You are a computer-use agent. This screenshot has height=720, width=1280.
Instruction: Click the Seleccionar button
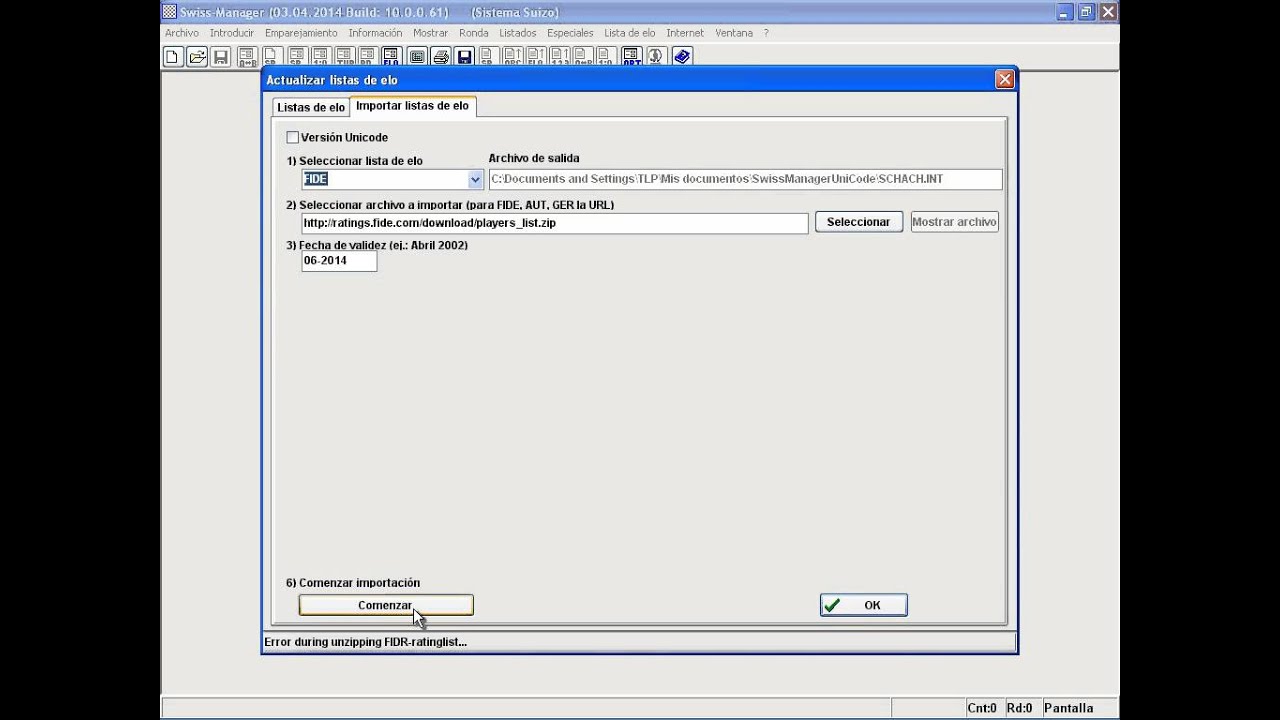tap(858, 222)
